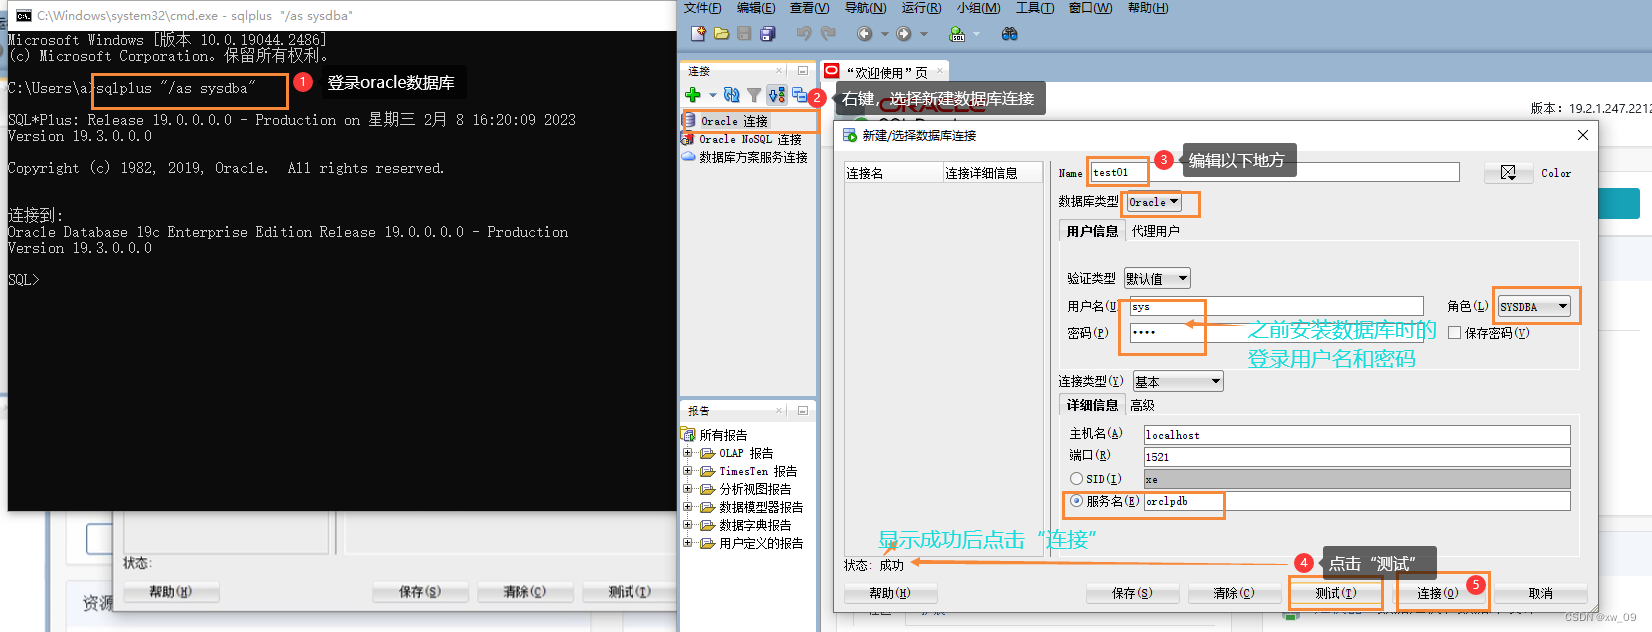The image size is (1652, 632).
Task: Open the Forward button history dropdown arrow
Action: [923, 34]
